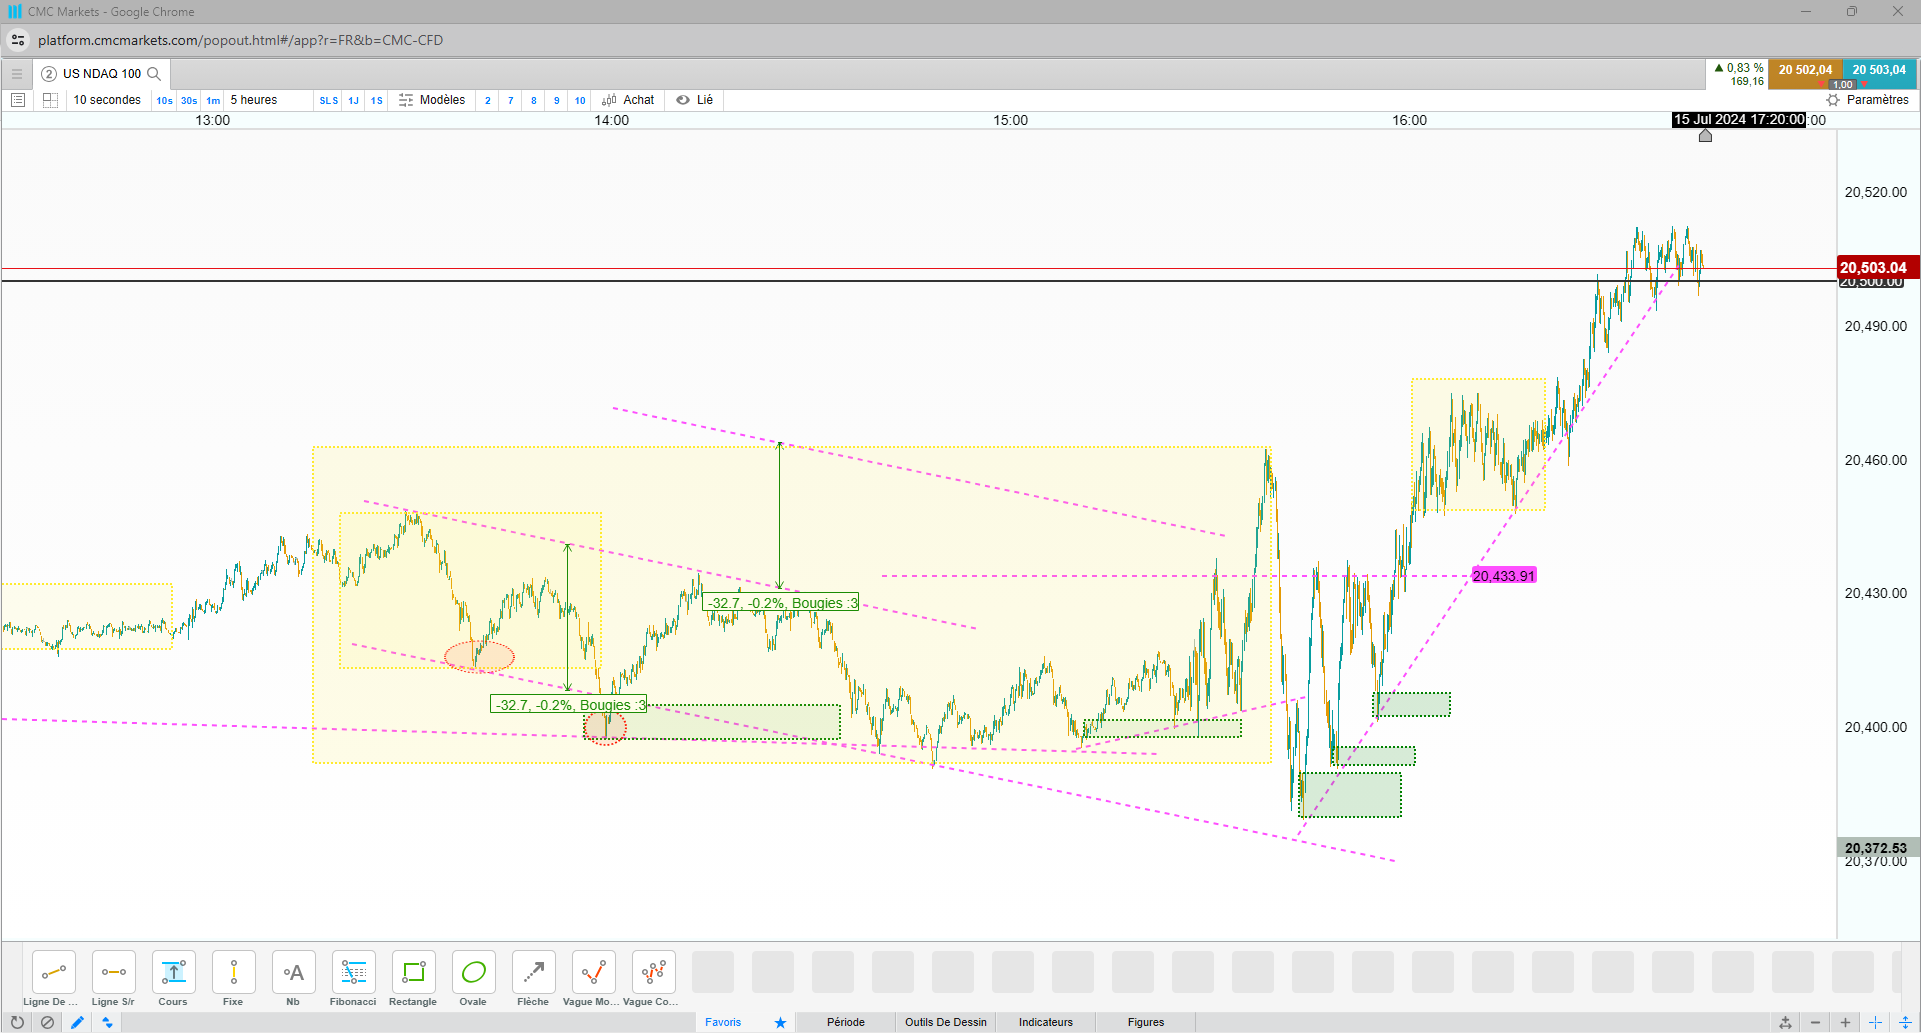
Task: Open Paramètres settings
Action: (x=1867, y=100)
